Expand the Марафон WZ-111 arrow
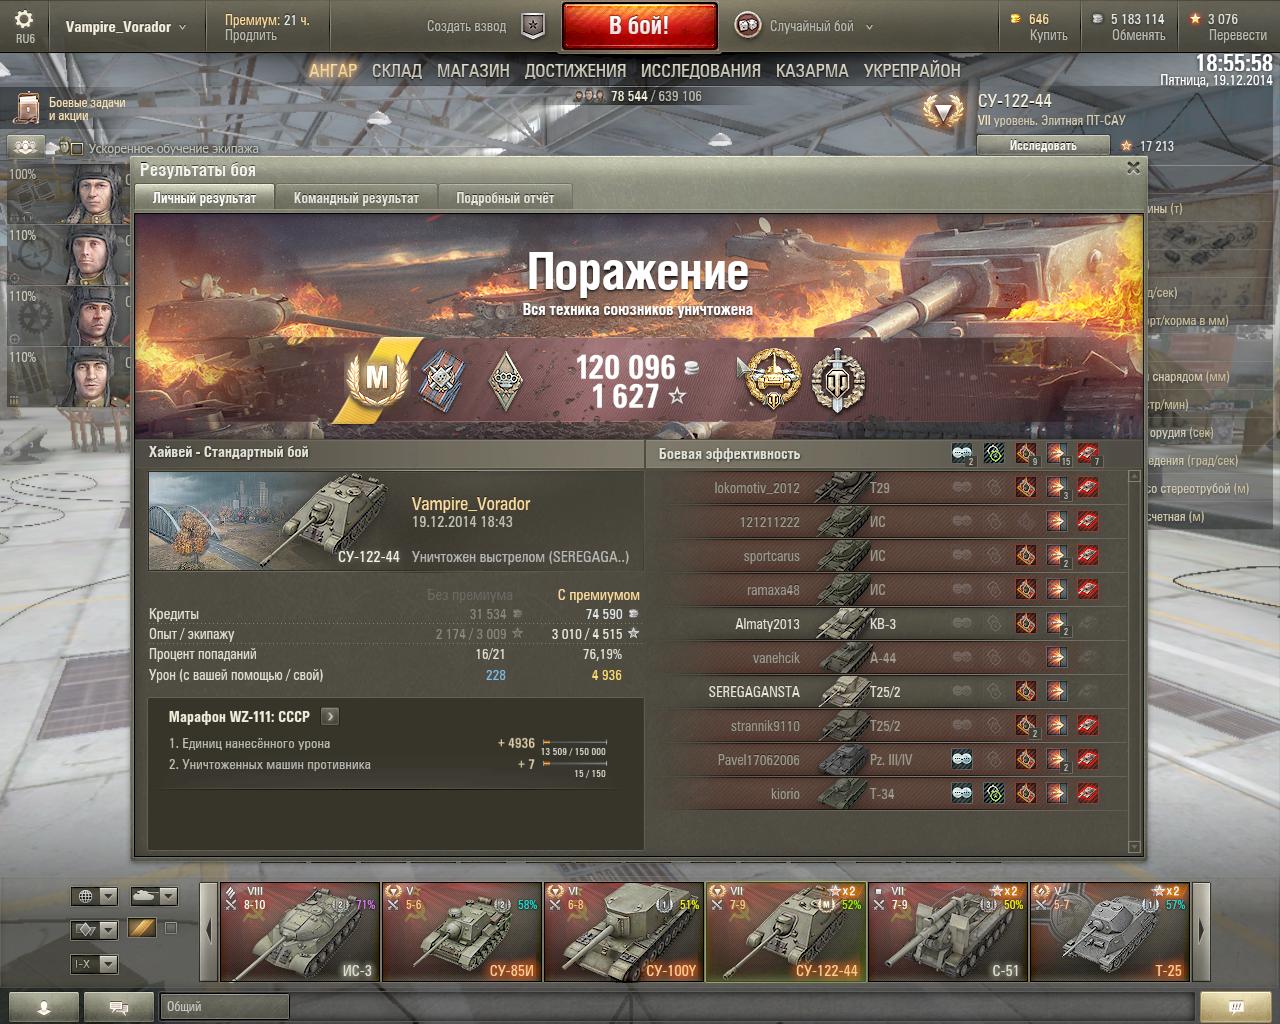 coord(330,716)
